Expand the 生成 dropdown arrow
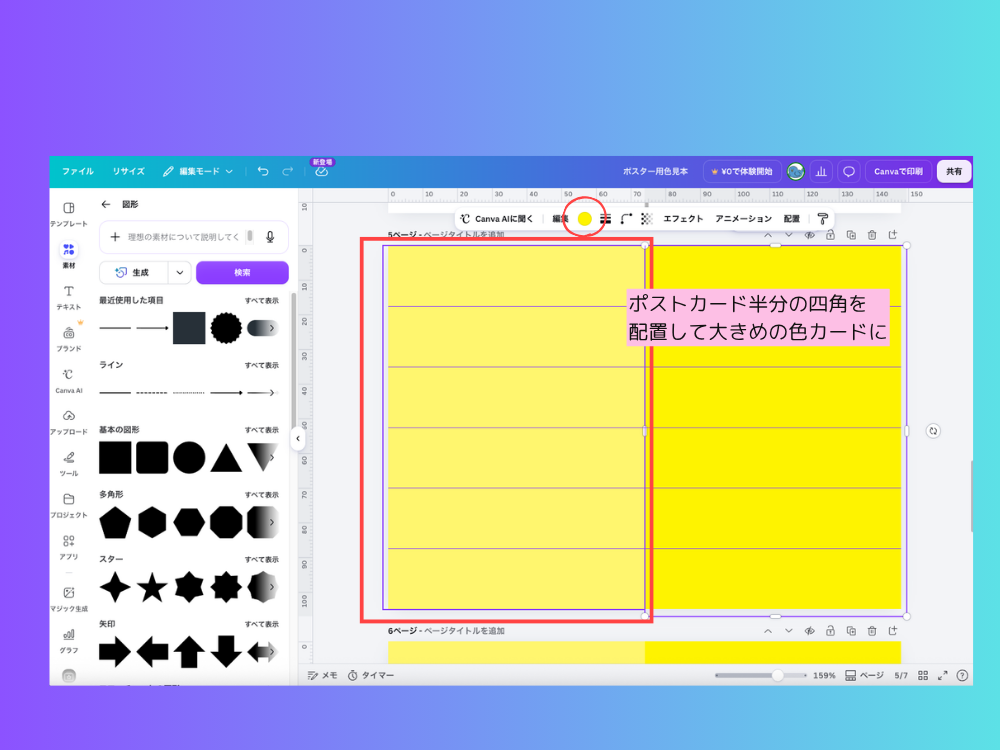 pyautogui.click(x=180, y=272)
